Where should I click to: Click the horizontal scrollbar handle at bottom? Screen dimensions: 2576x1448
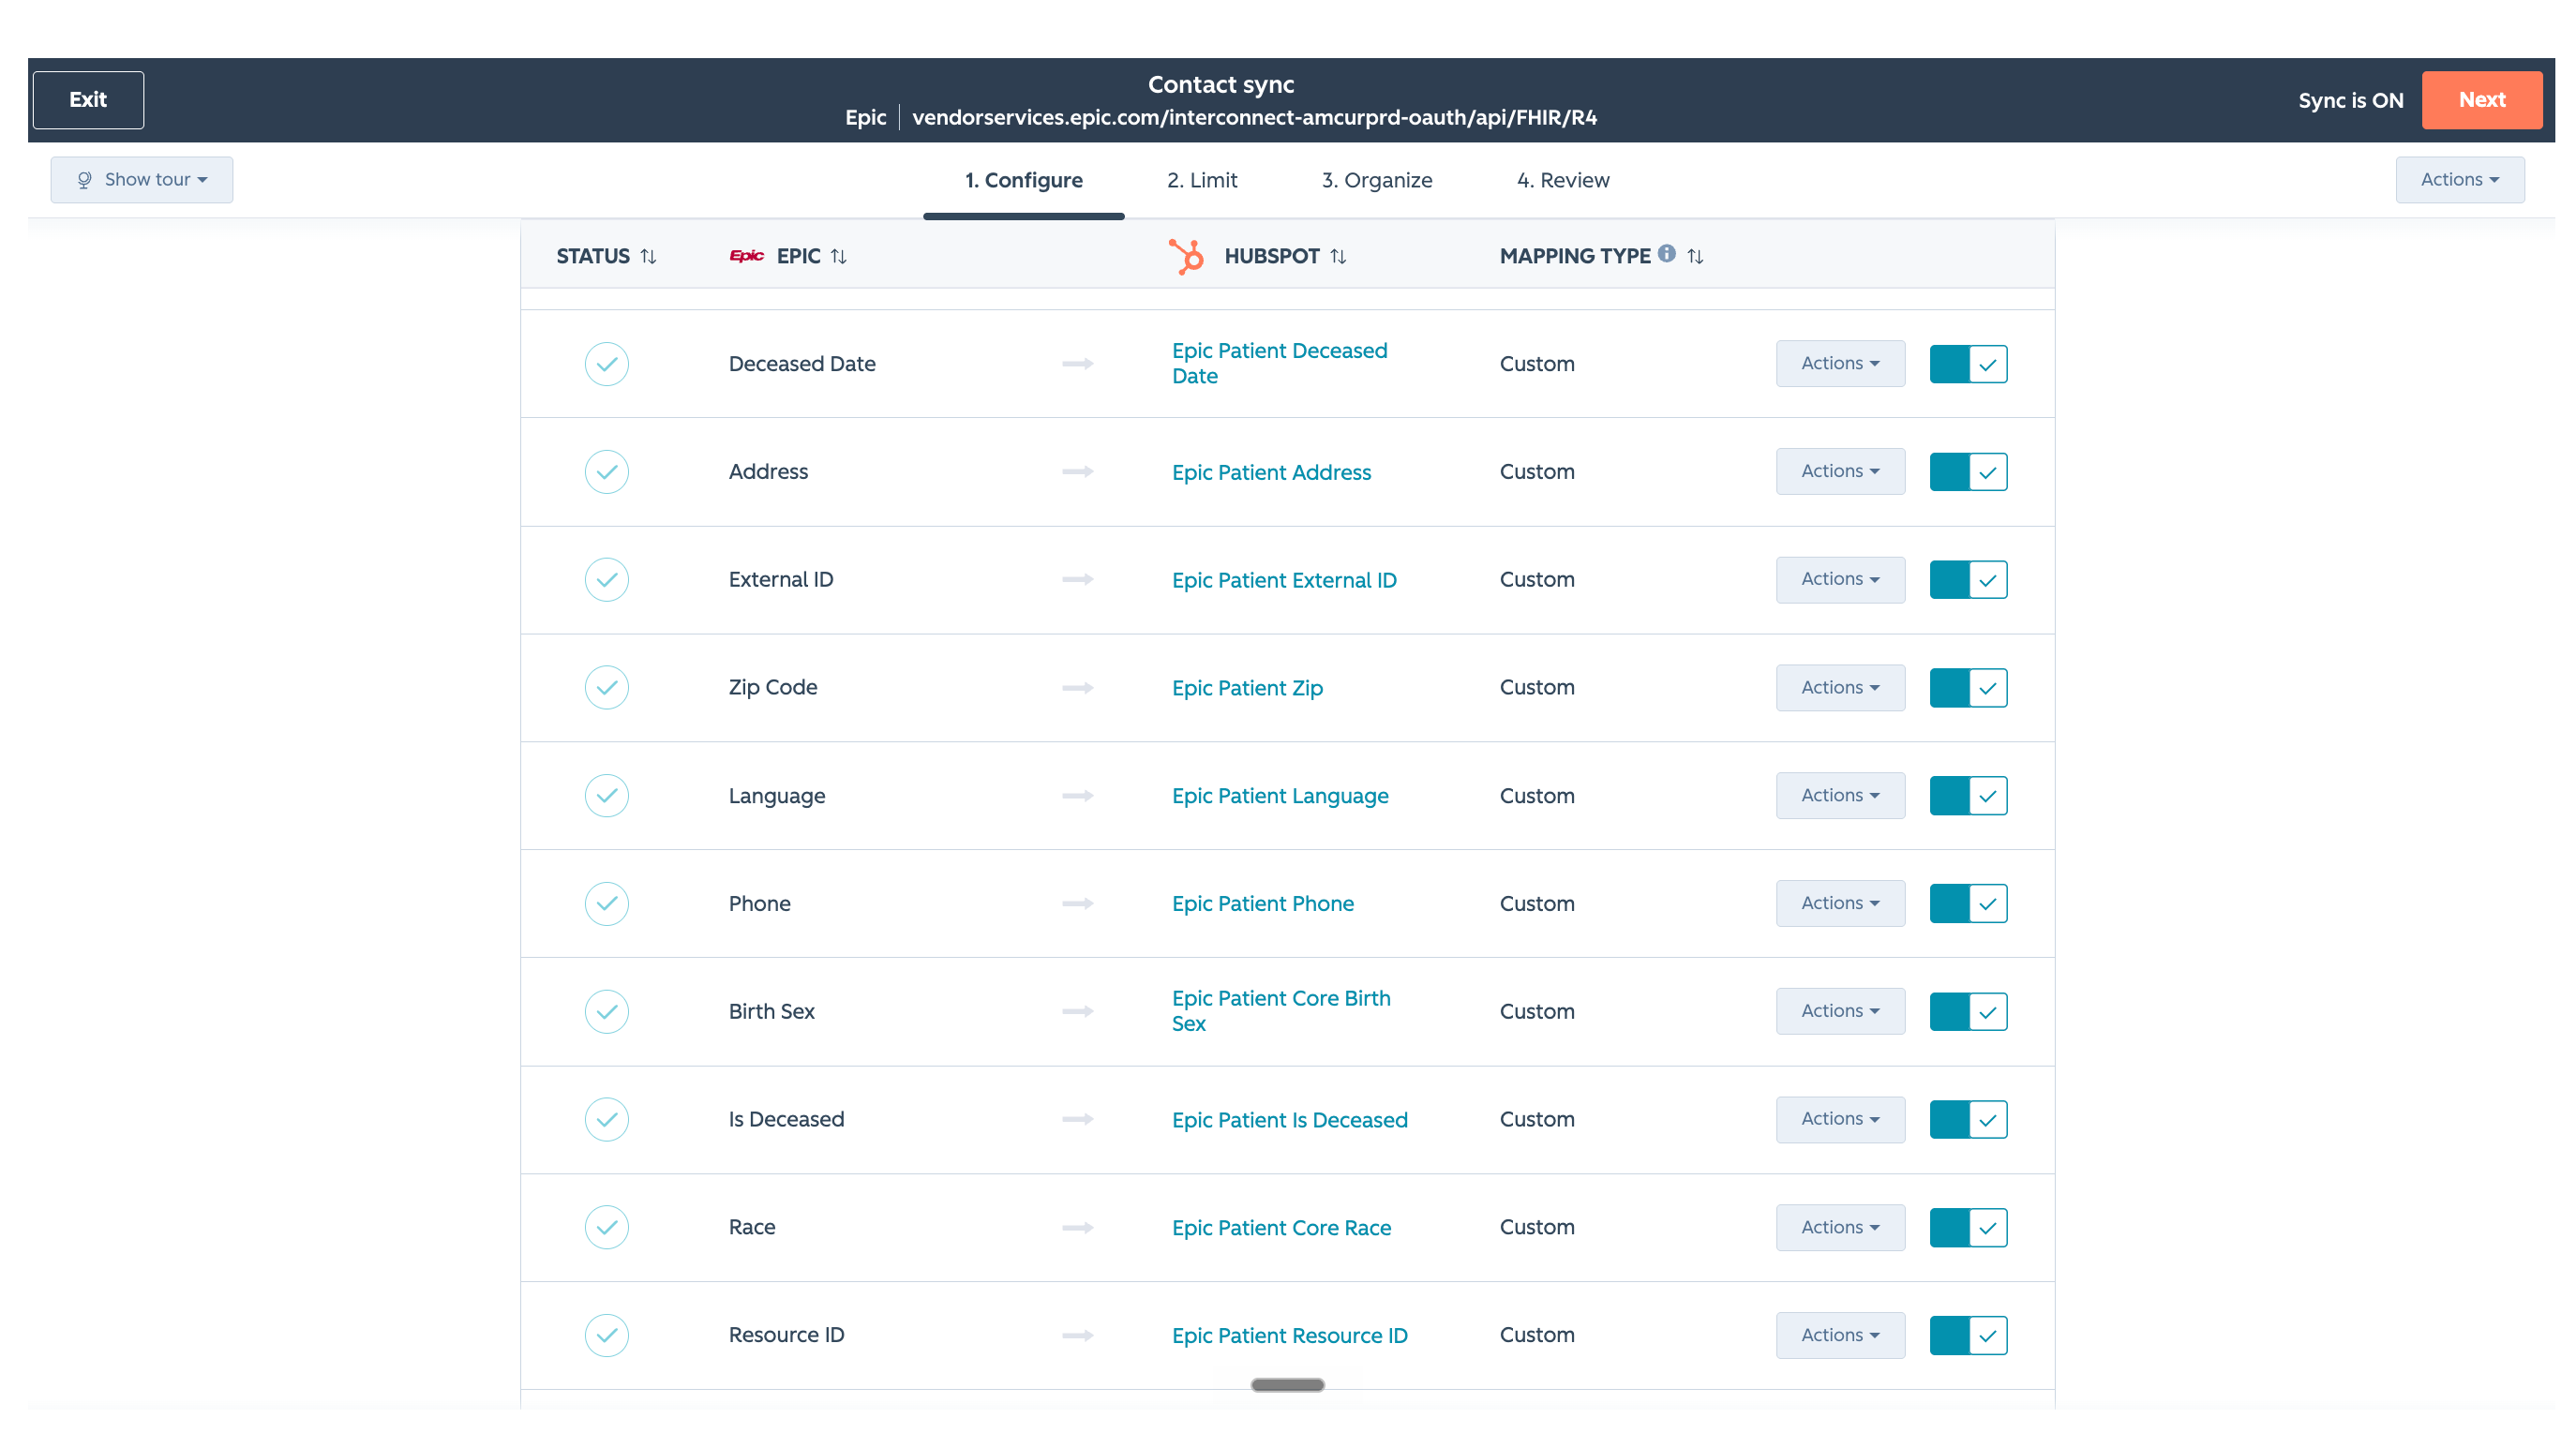[1287, 1385]
